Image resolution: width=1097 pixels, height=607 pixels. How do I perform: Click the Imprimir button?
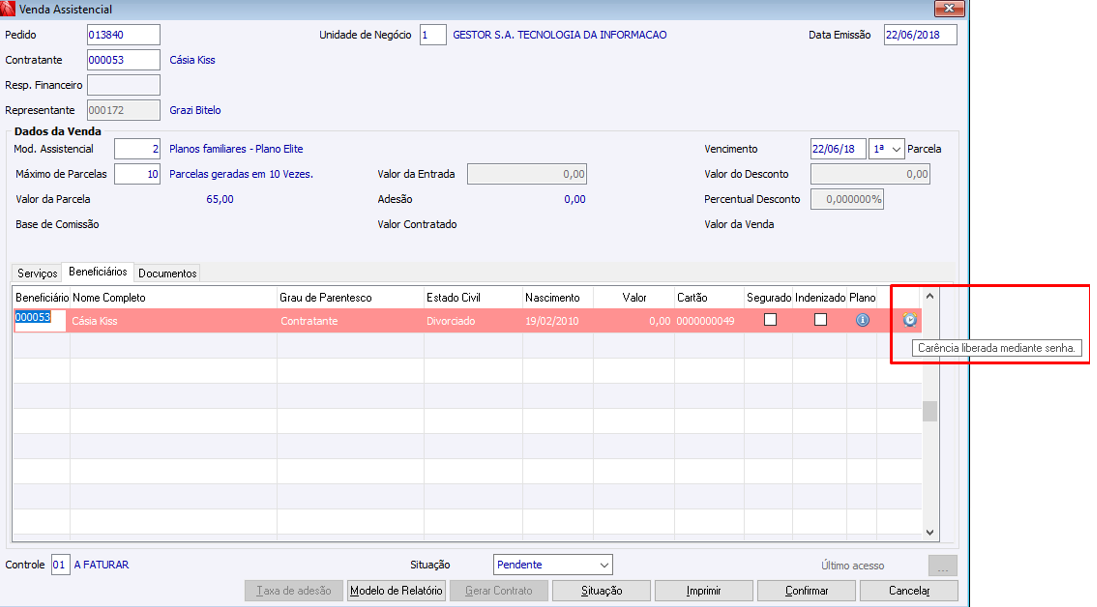[x=704, y=591]
